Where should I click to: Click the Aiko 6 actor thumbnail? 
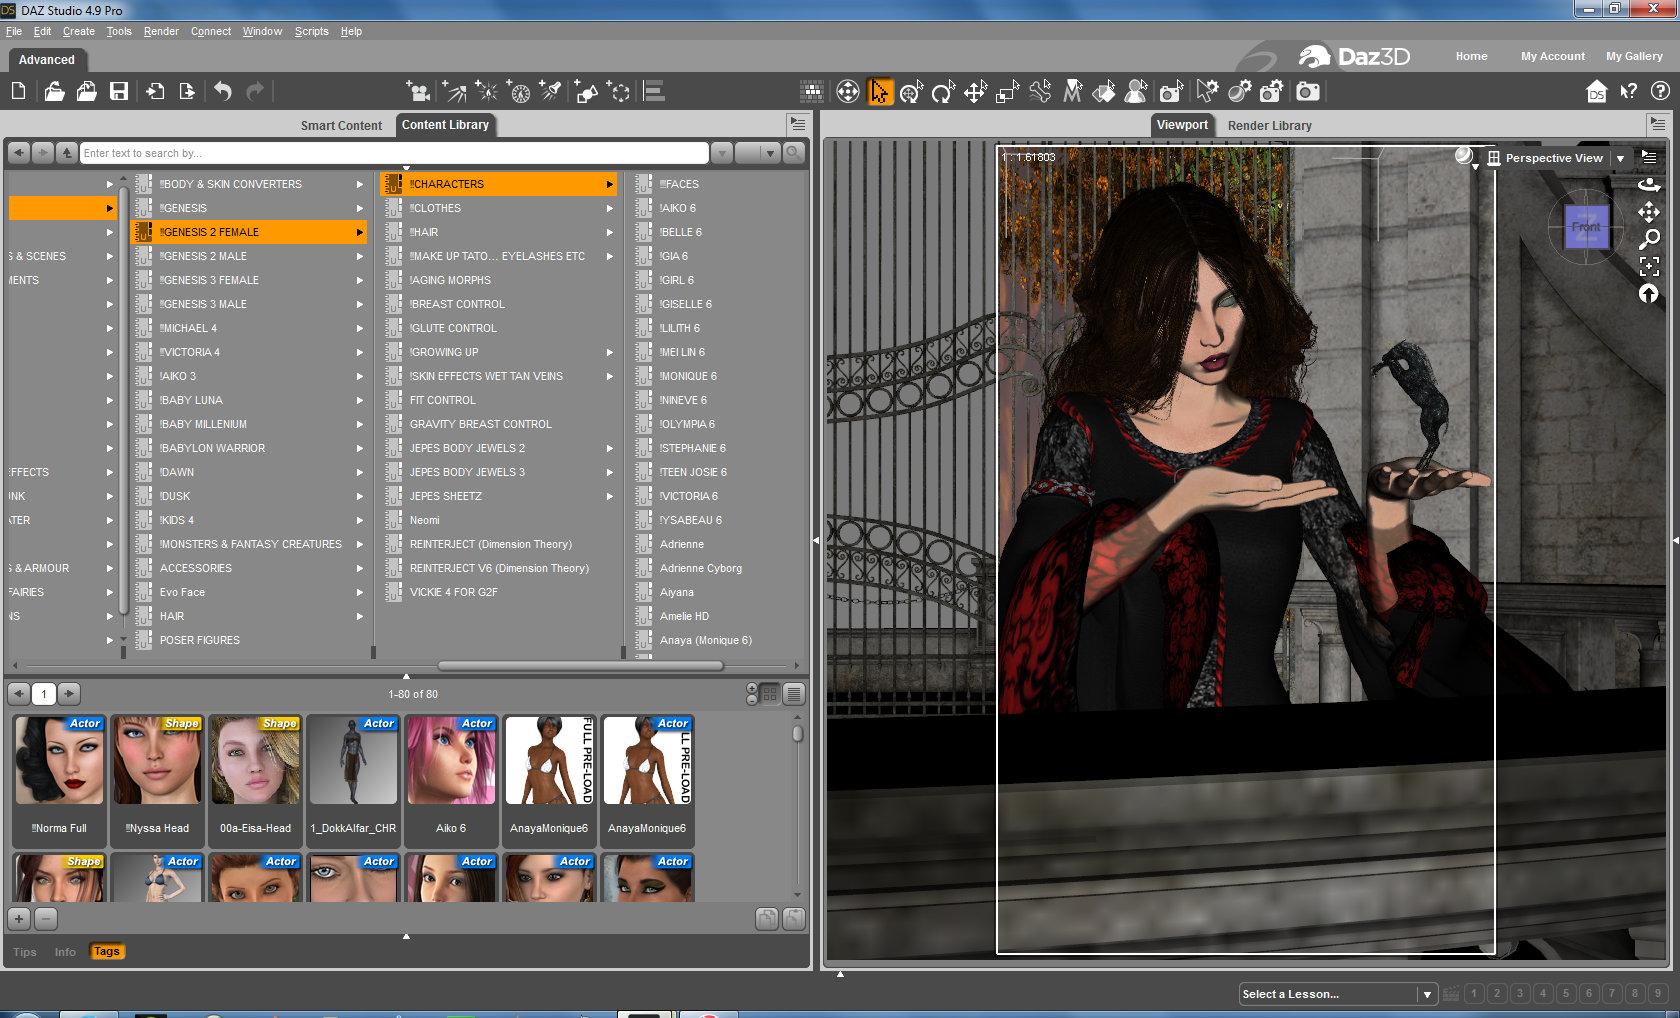tap(451, 762)
